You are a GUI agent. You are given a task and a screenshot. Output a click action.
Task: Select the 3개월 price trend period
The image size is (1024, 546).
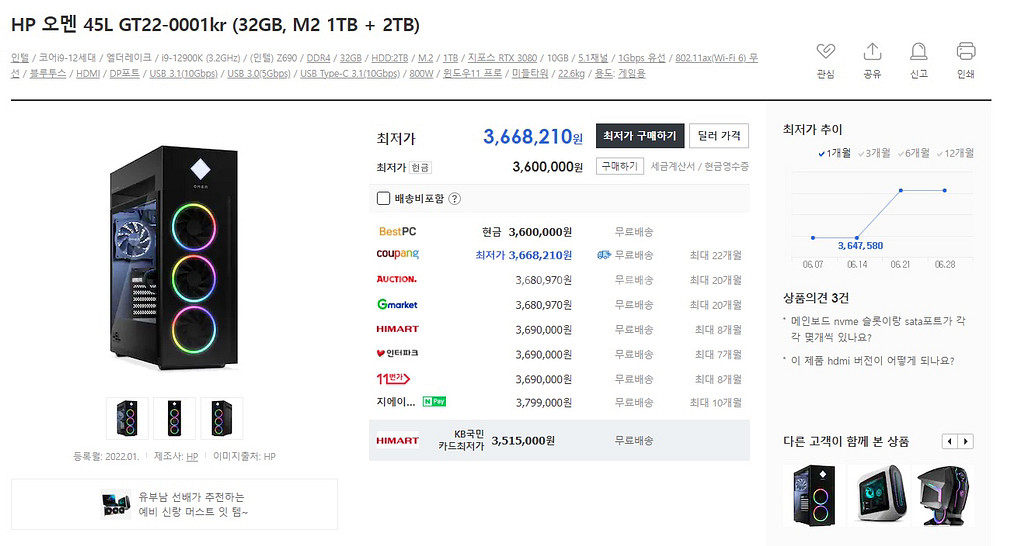pos(874,153)
